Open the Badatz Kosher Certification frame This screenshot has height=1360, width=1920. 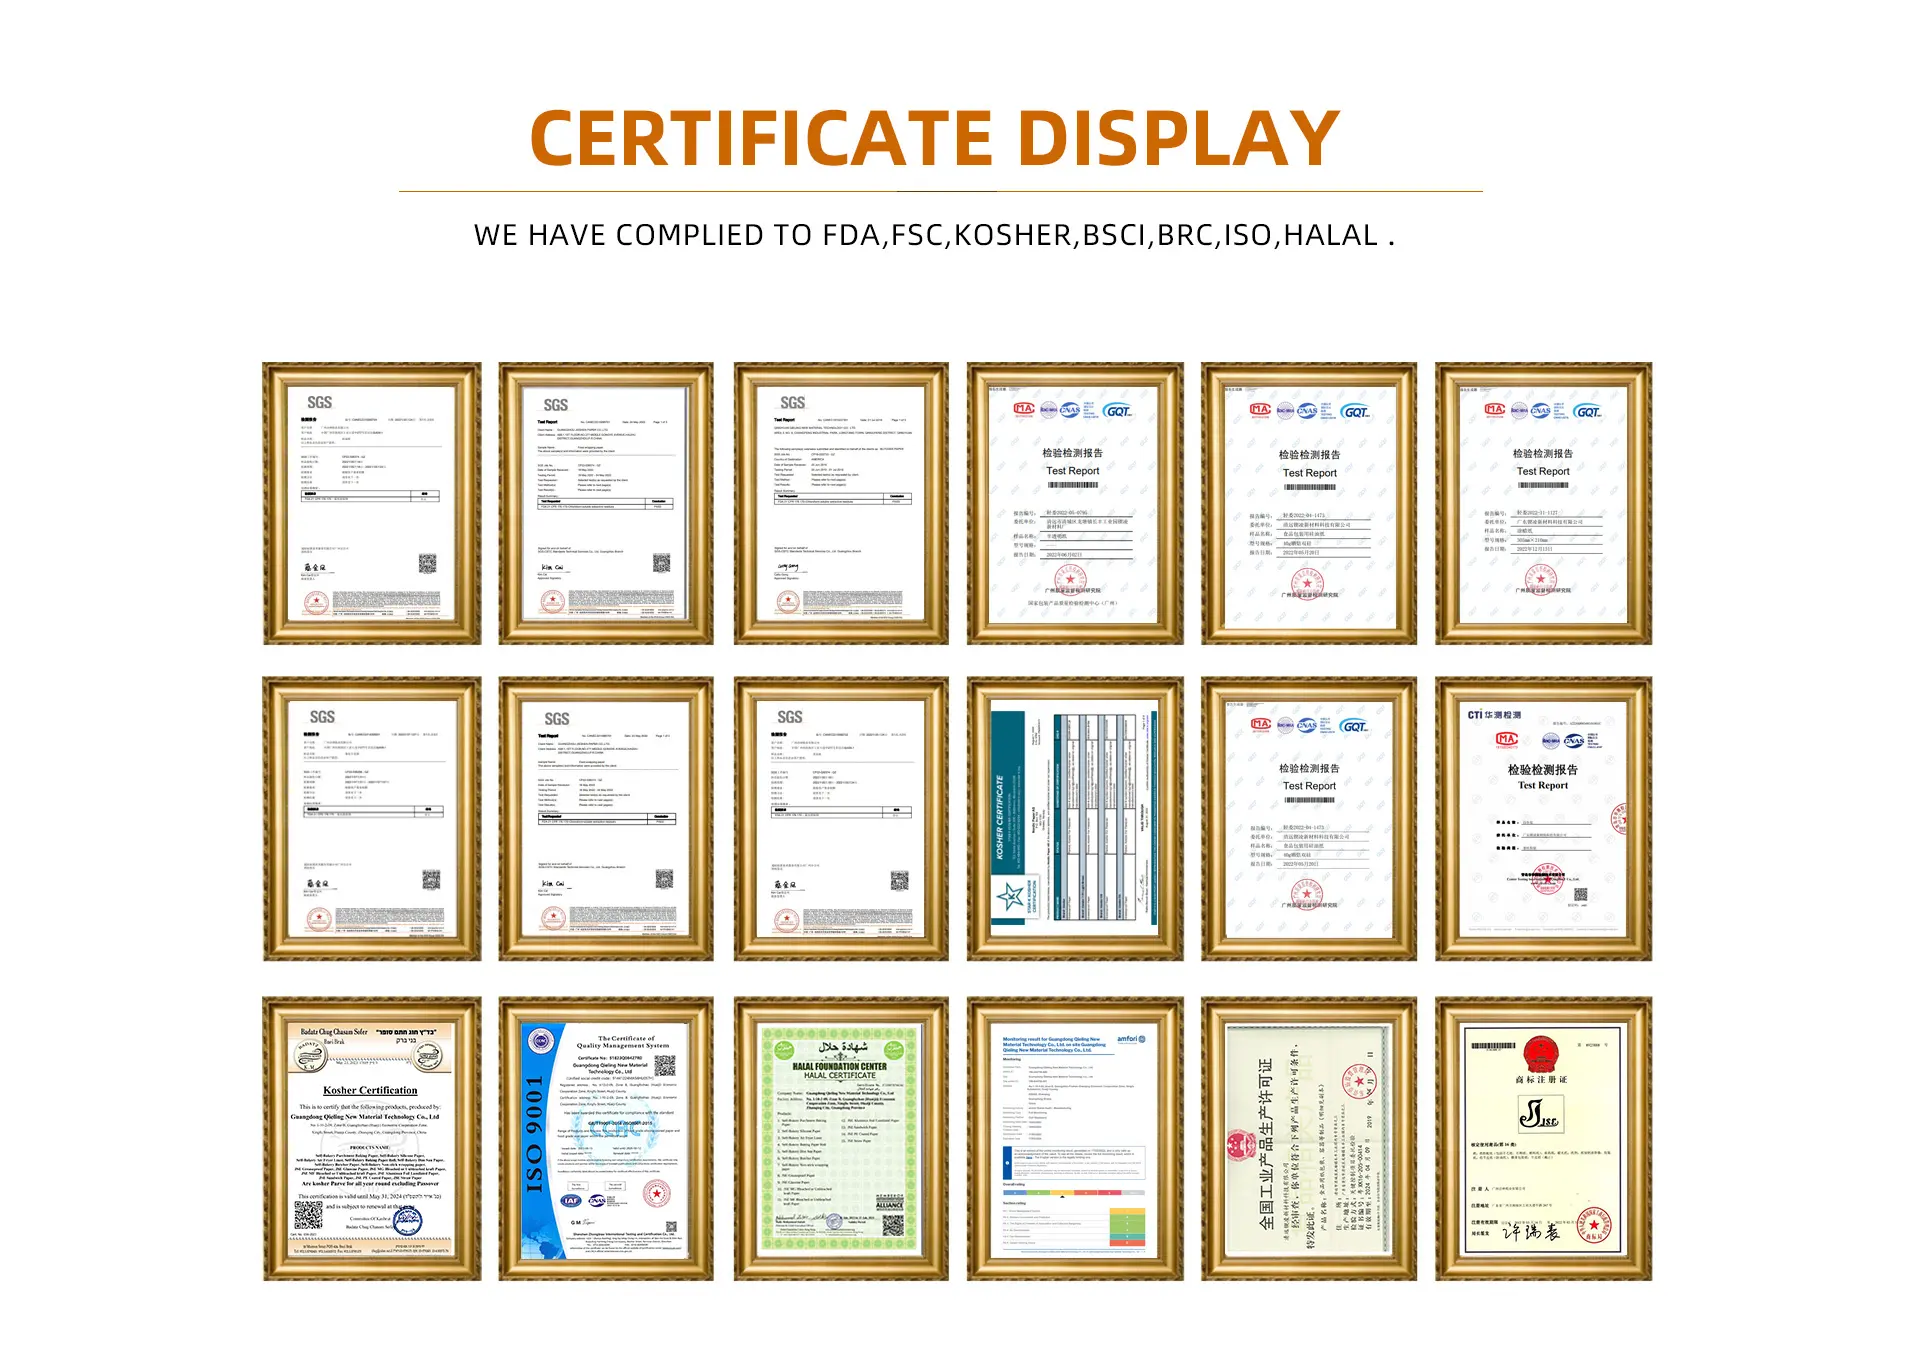pos(371,1138)
